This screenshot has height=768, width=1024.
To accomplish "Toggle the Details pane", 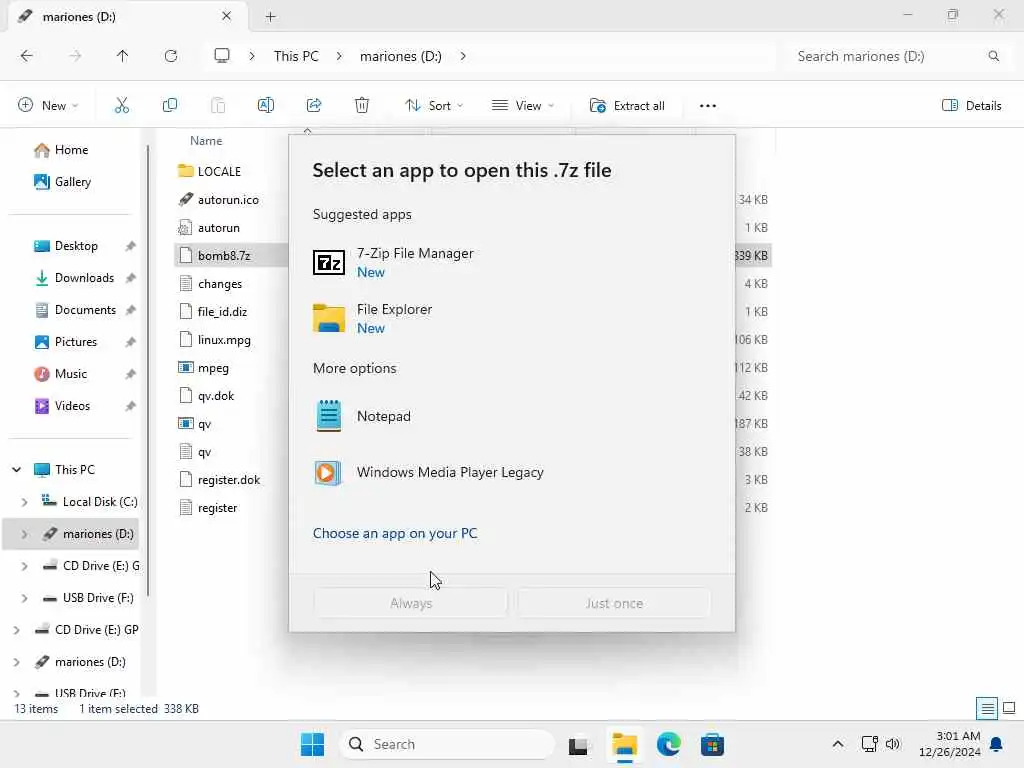I will [972, 105].
